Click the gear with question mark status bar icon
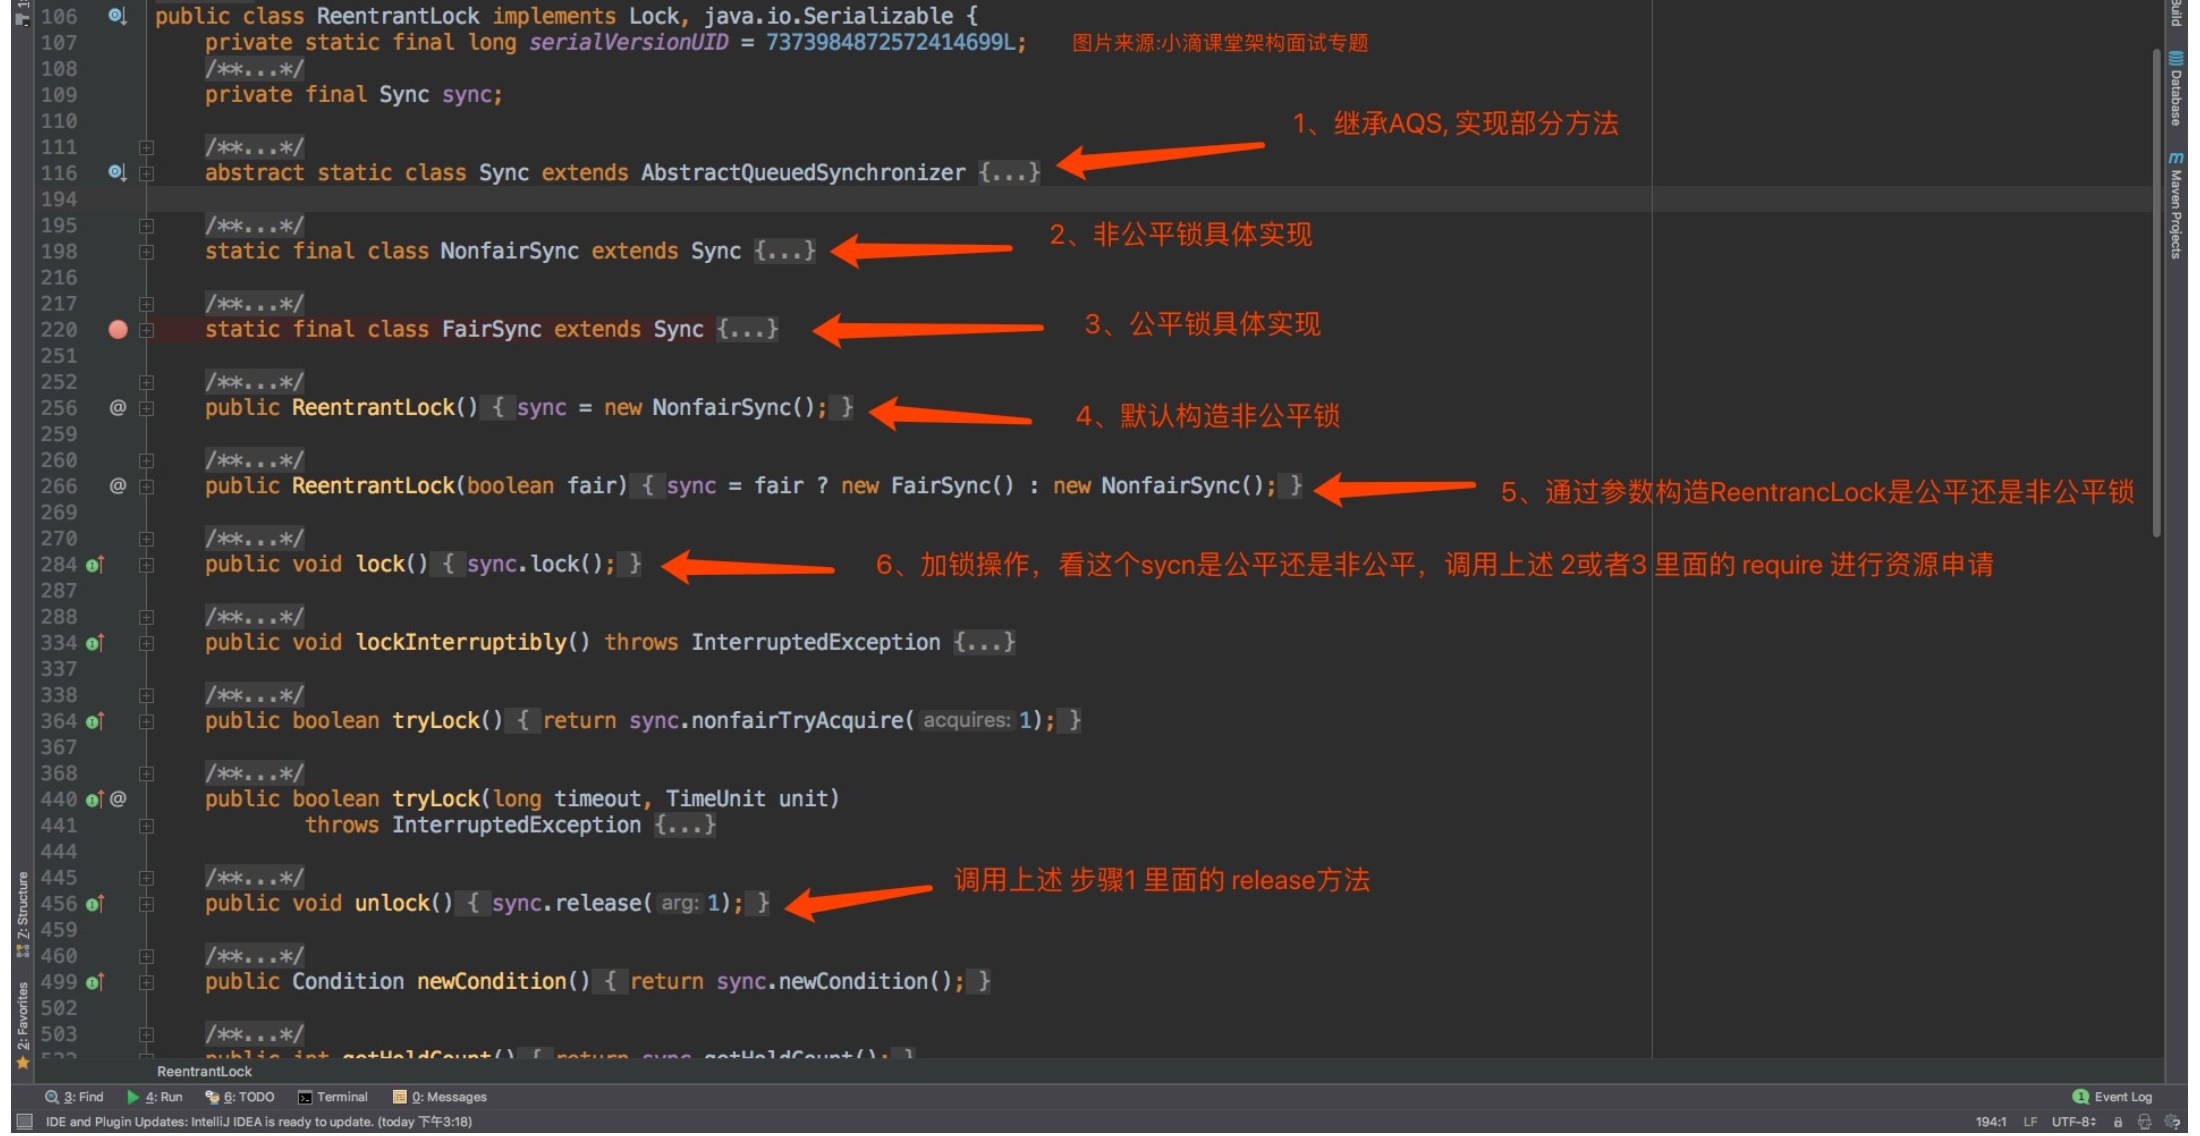 (2172, 1121)
